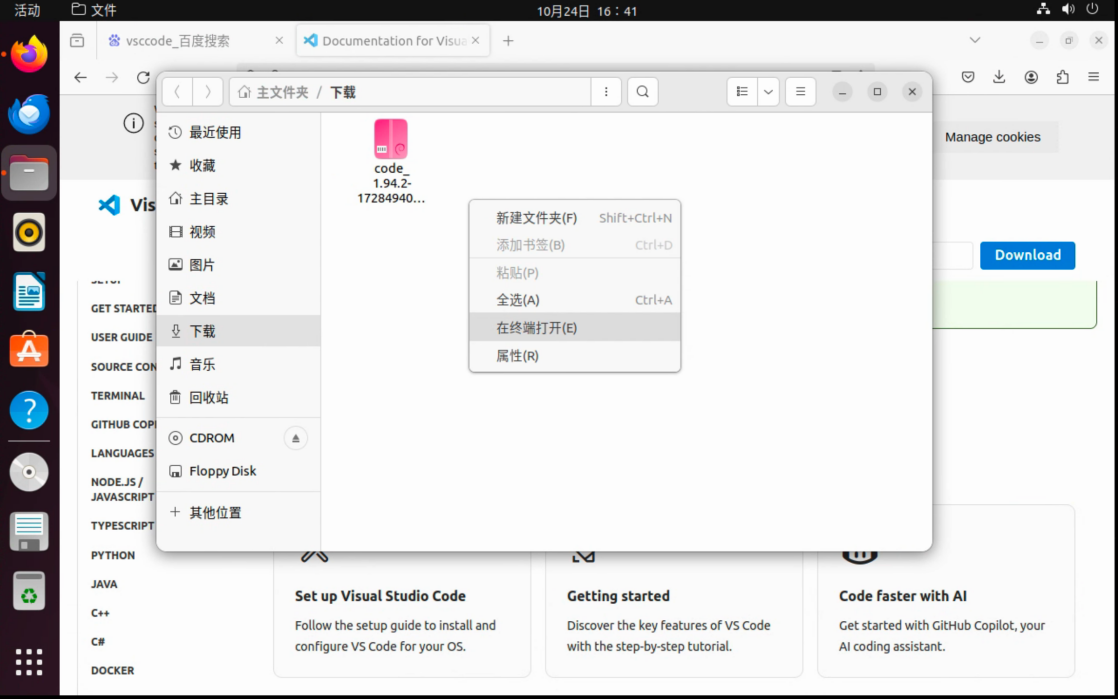
Task: Open JAVA docs section
Action: (104, 584)
